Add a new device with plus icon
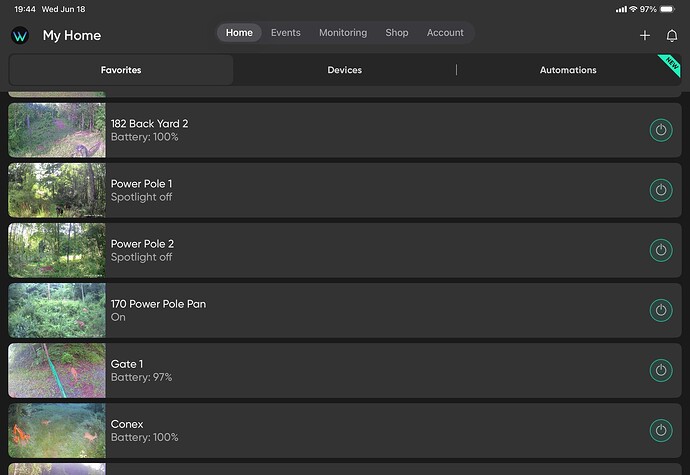 click(645, 35)
